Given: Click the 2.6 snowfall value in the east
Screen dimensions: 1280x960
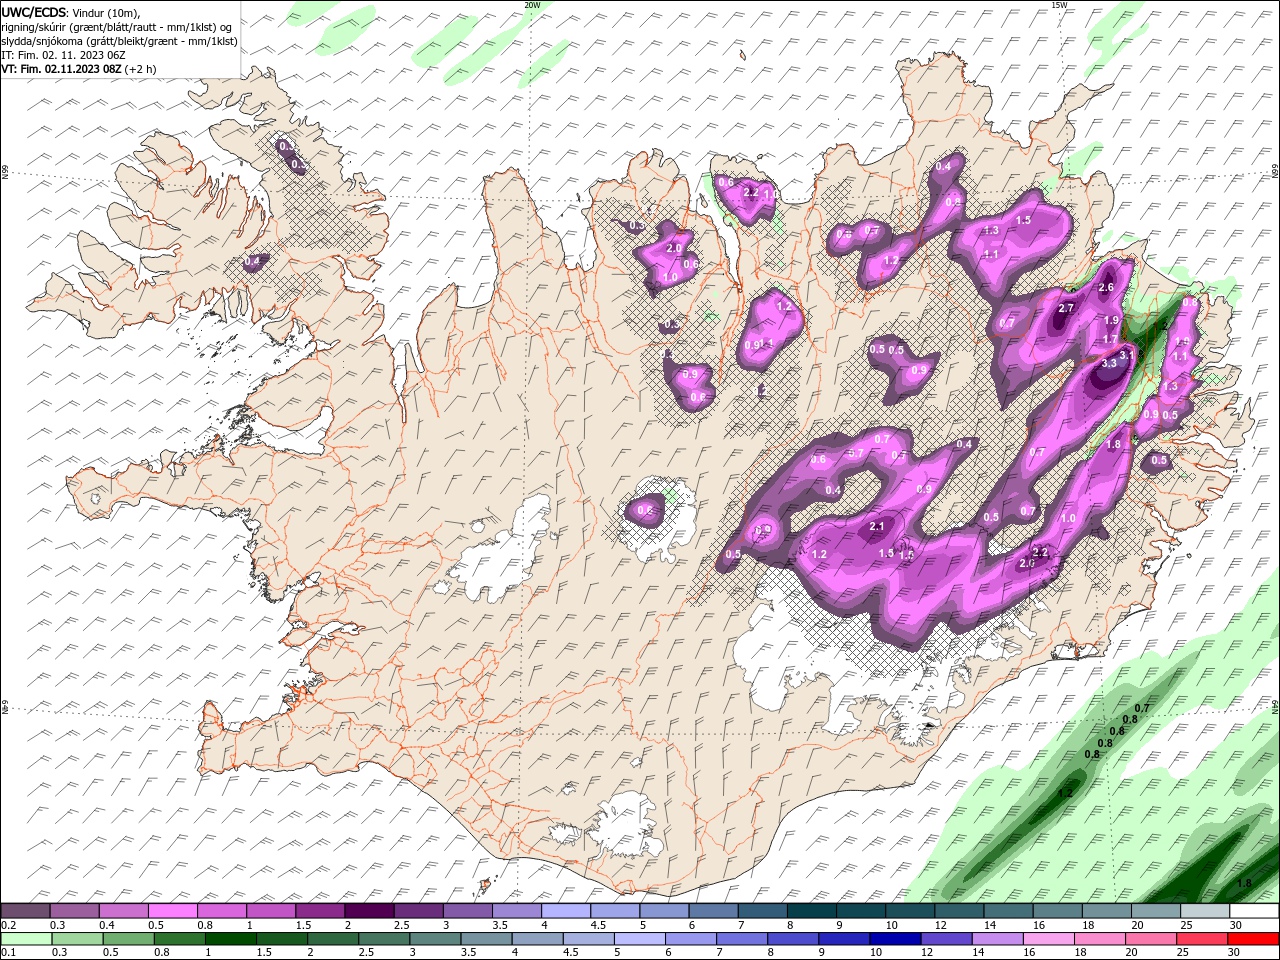Looking at the screenshot, I should click(1106, 288).
